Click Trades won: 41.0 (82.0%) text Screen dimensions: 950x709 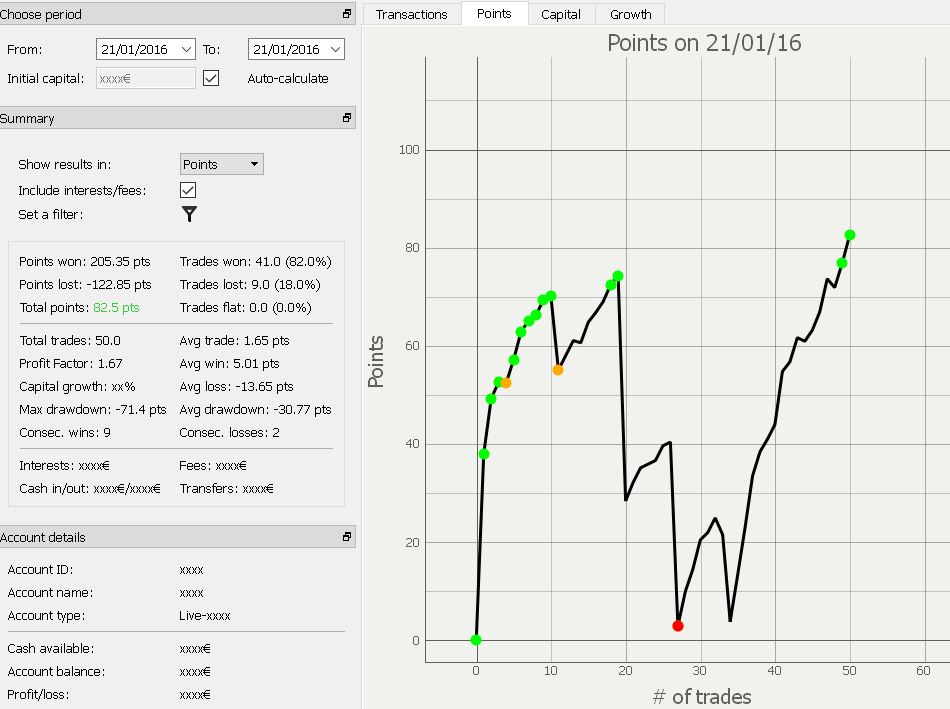point(256,262)
